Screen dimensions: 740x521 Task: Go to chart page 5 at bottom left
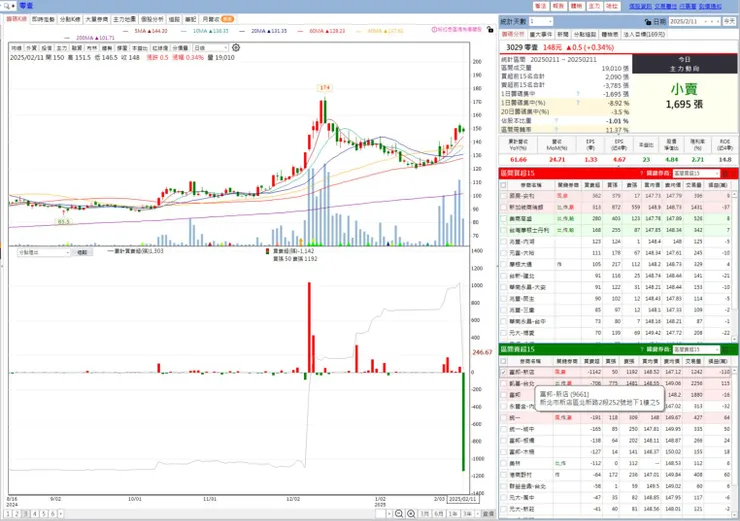click(x=44, y=513)
